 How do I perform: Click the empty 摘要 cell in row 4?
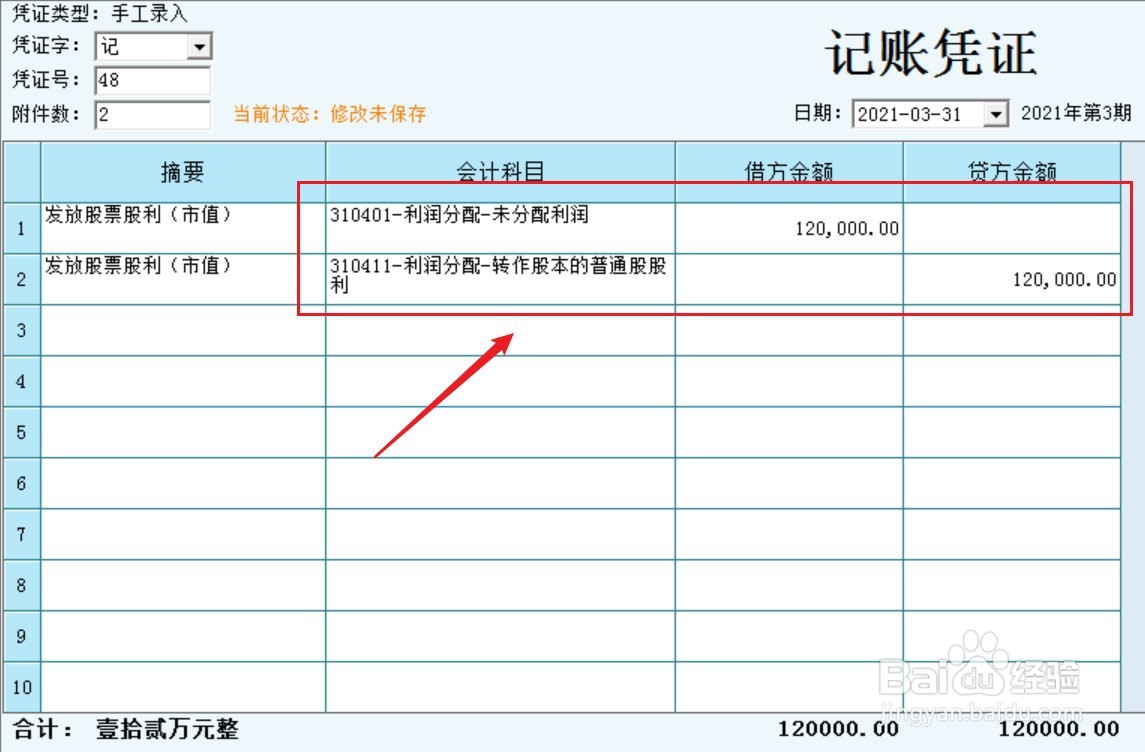(183, 382)
